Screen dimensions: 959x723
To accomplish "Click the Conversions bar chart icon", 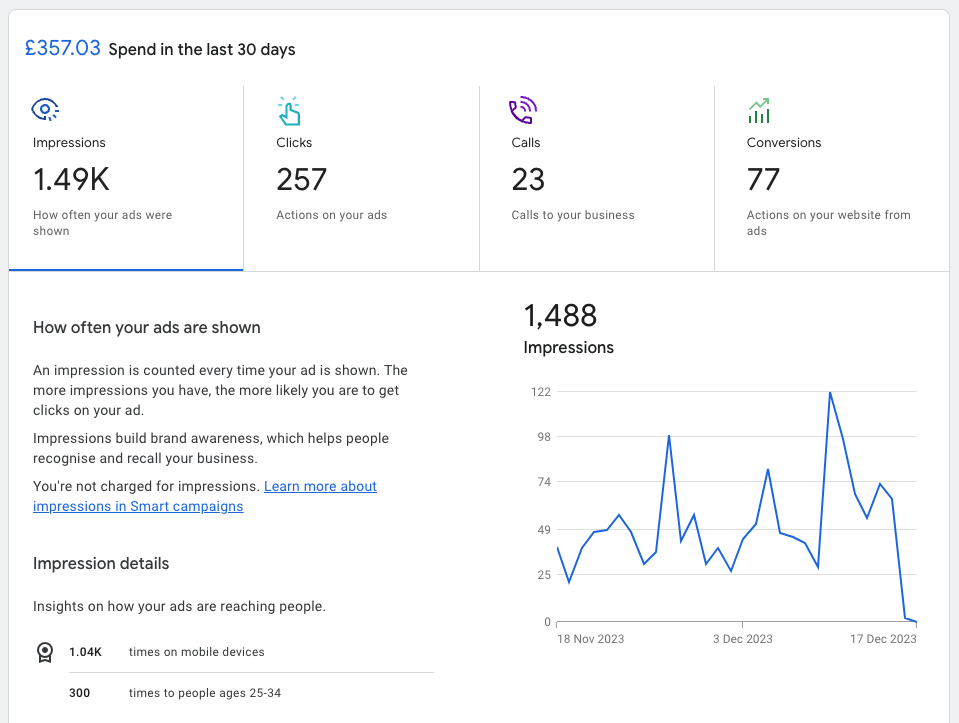I will 759,111.
